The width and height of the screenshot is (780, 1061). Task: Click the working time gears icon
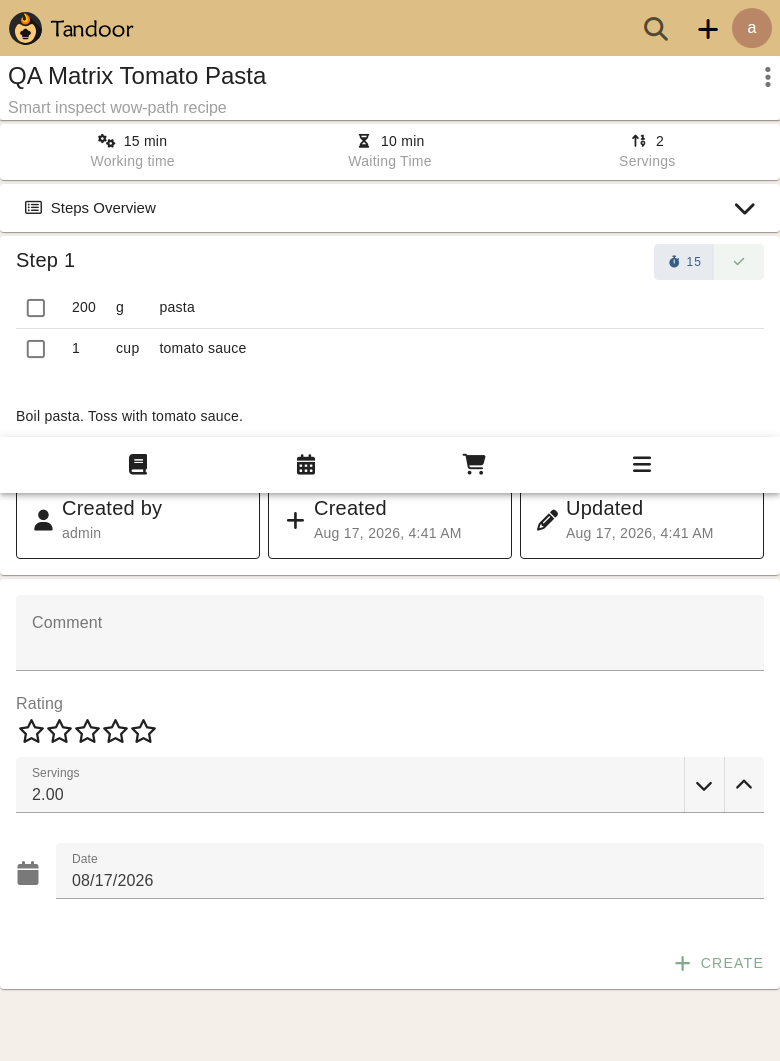point(106,141)
